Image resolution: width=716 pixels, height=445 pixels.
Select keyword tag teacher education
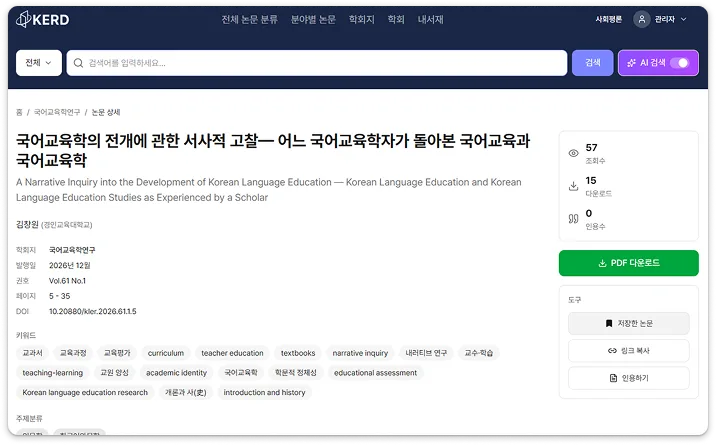(x=232, y=353)
